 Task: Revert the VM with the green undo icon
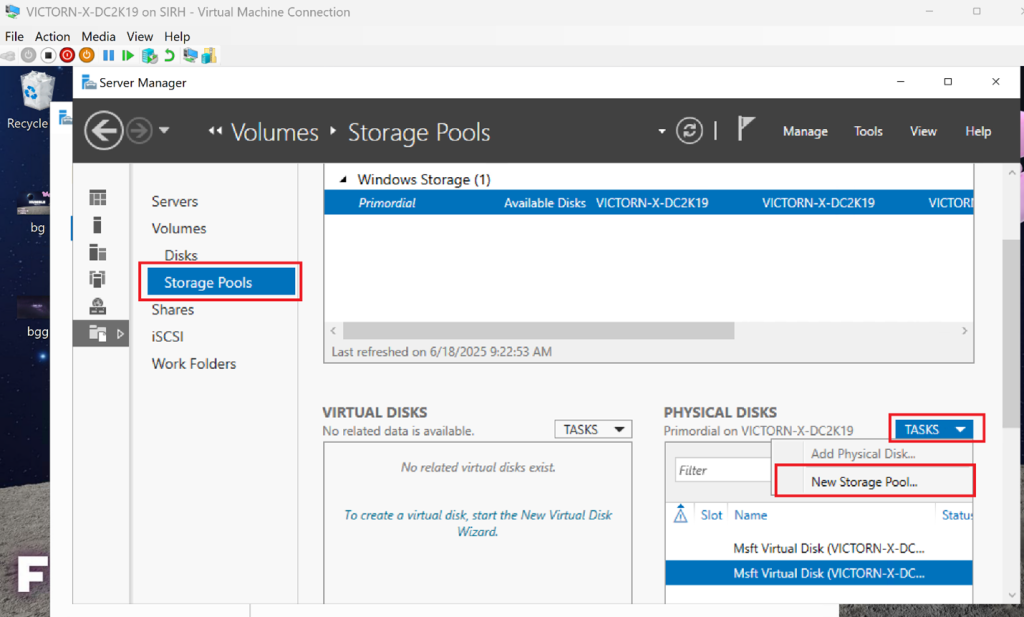(169, 55)
